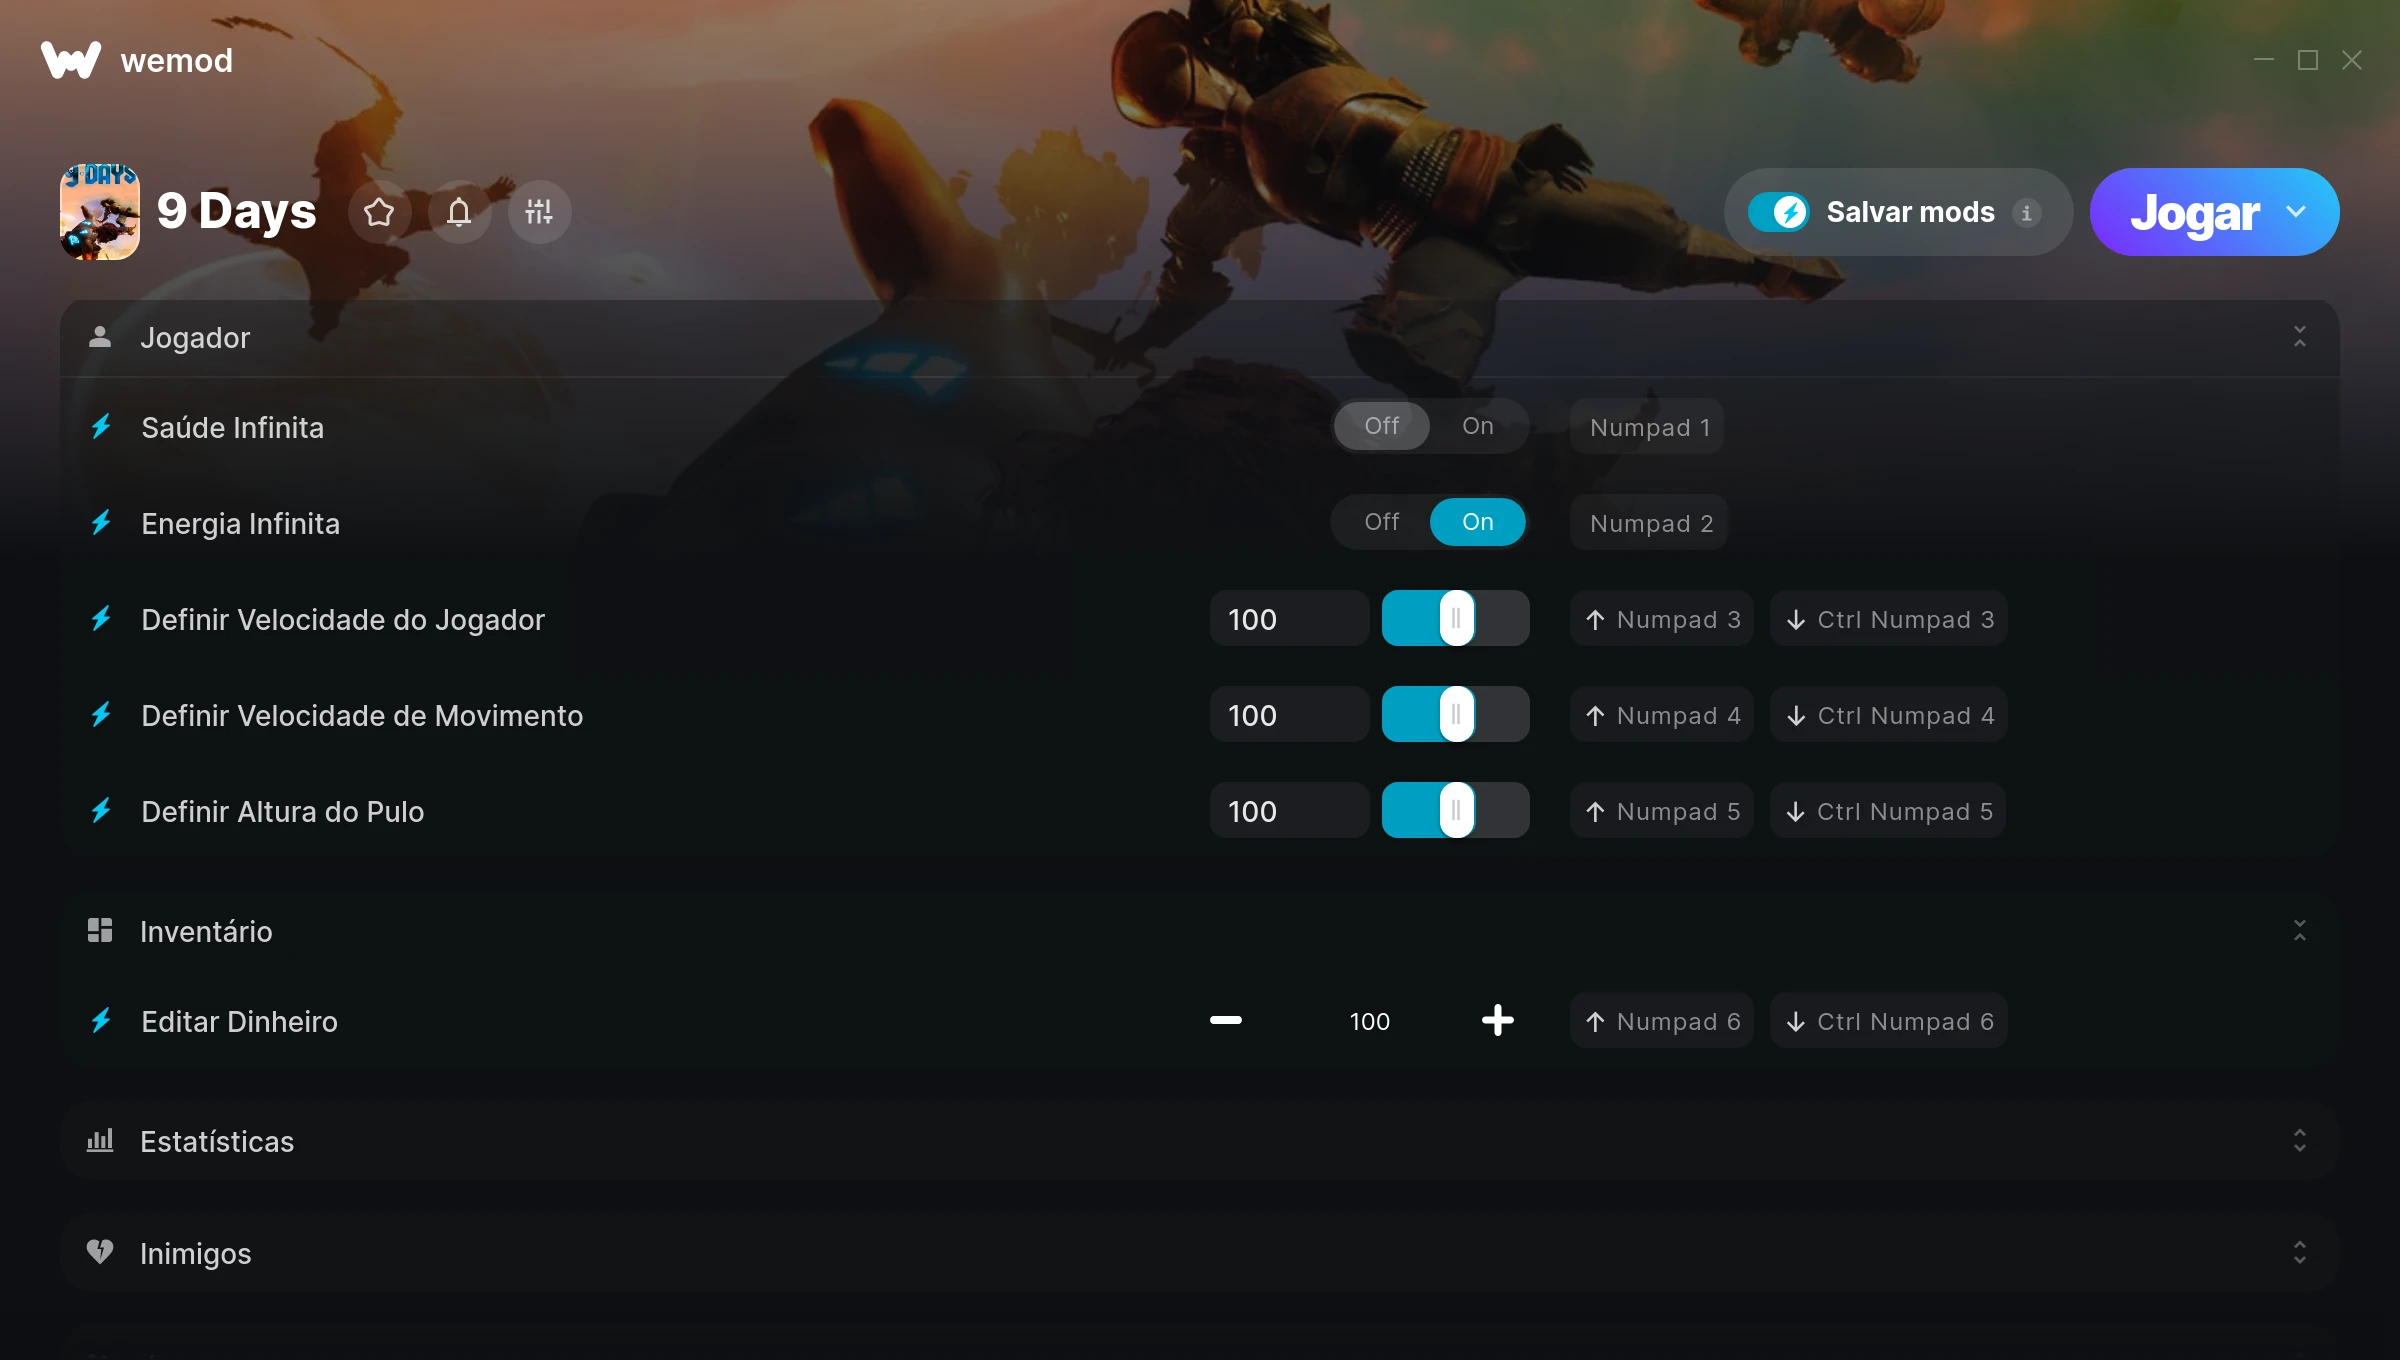Click the 9 Days game thumbnail

(x=100, y=212)
